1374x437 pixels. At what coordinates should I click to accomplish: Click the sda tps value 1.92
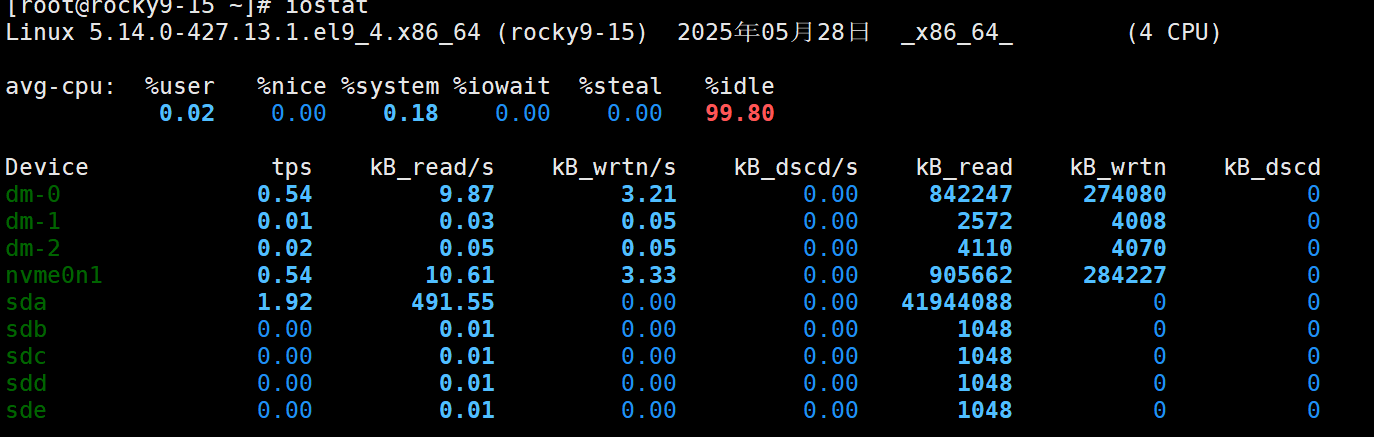[x=285, y=302]
